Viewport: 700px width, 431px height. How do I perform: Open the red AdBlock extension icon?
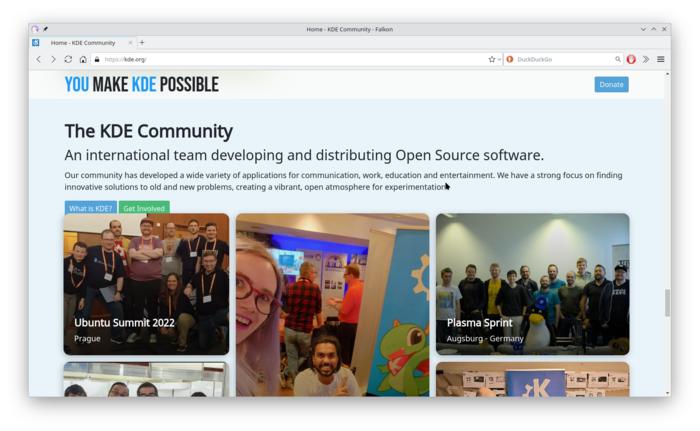click(631, 59)
